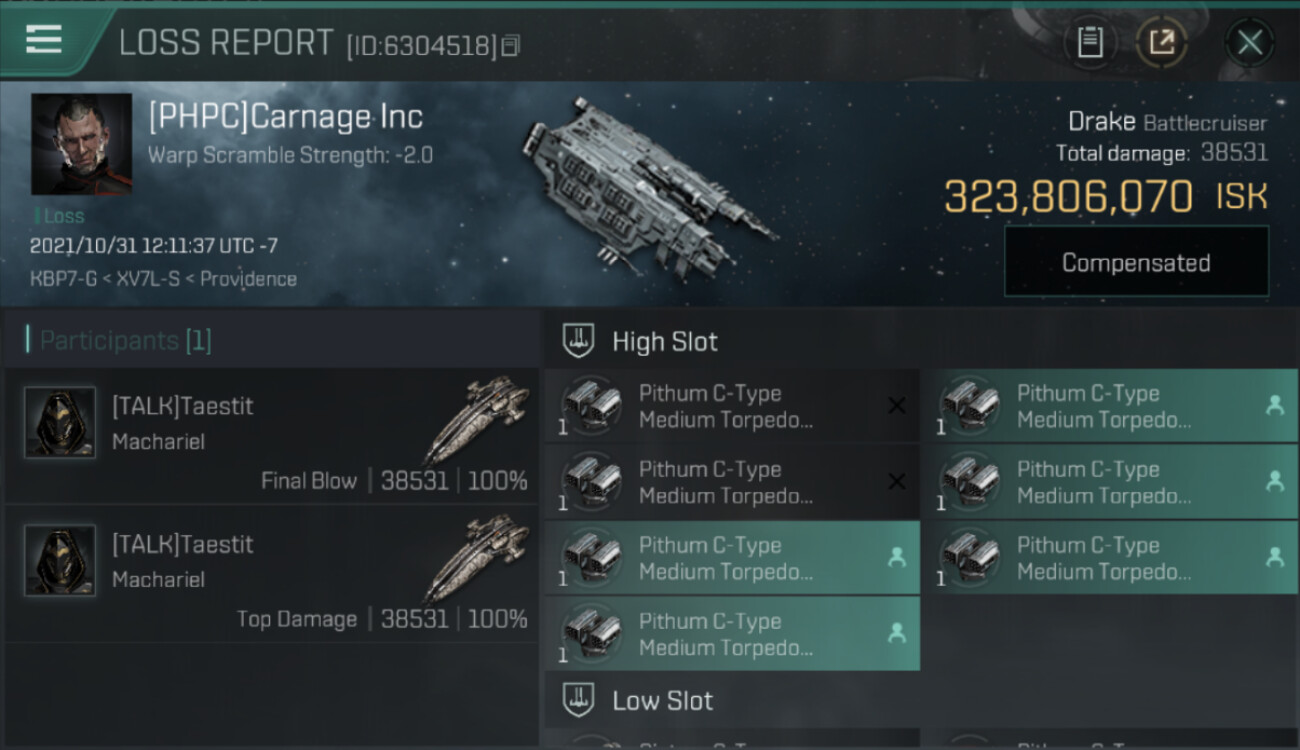This screenshot has height=750, width=1300.
Task: Select Taestit's Final Blow entry
Action: click(272, 435)
